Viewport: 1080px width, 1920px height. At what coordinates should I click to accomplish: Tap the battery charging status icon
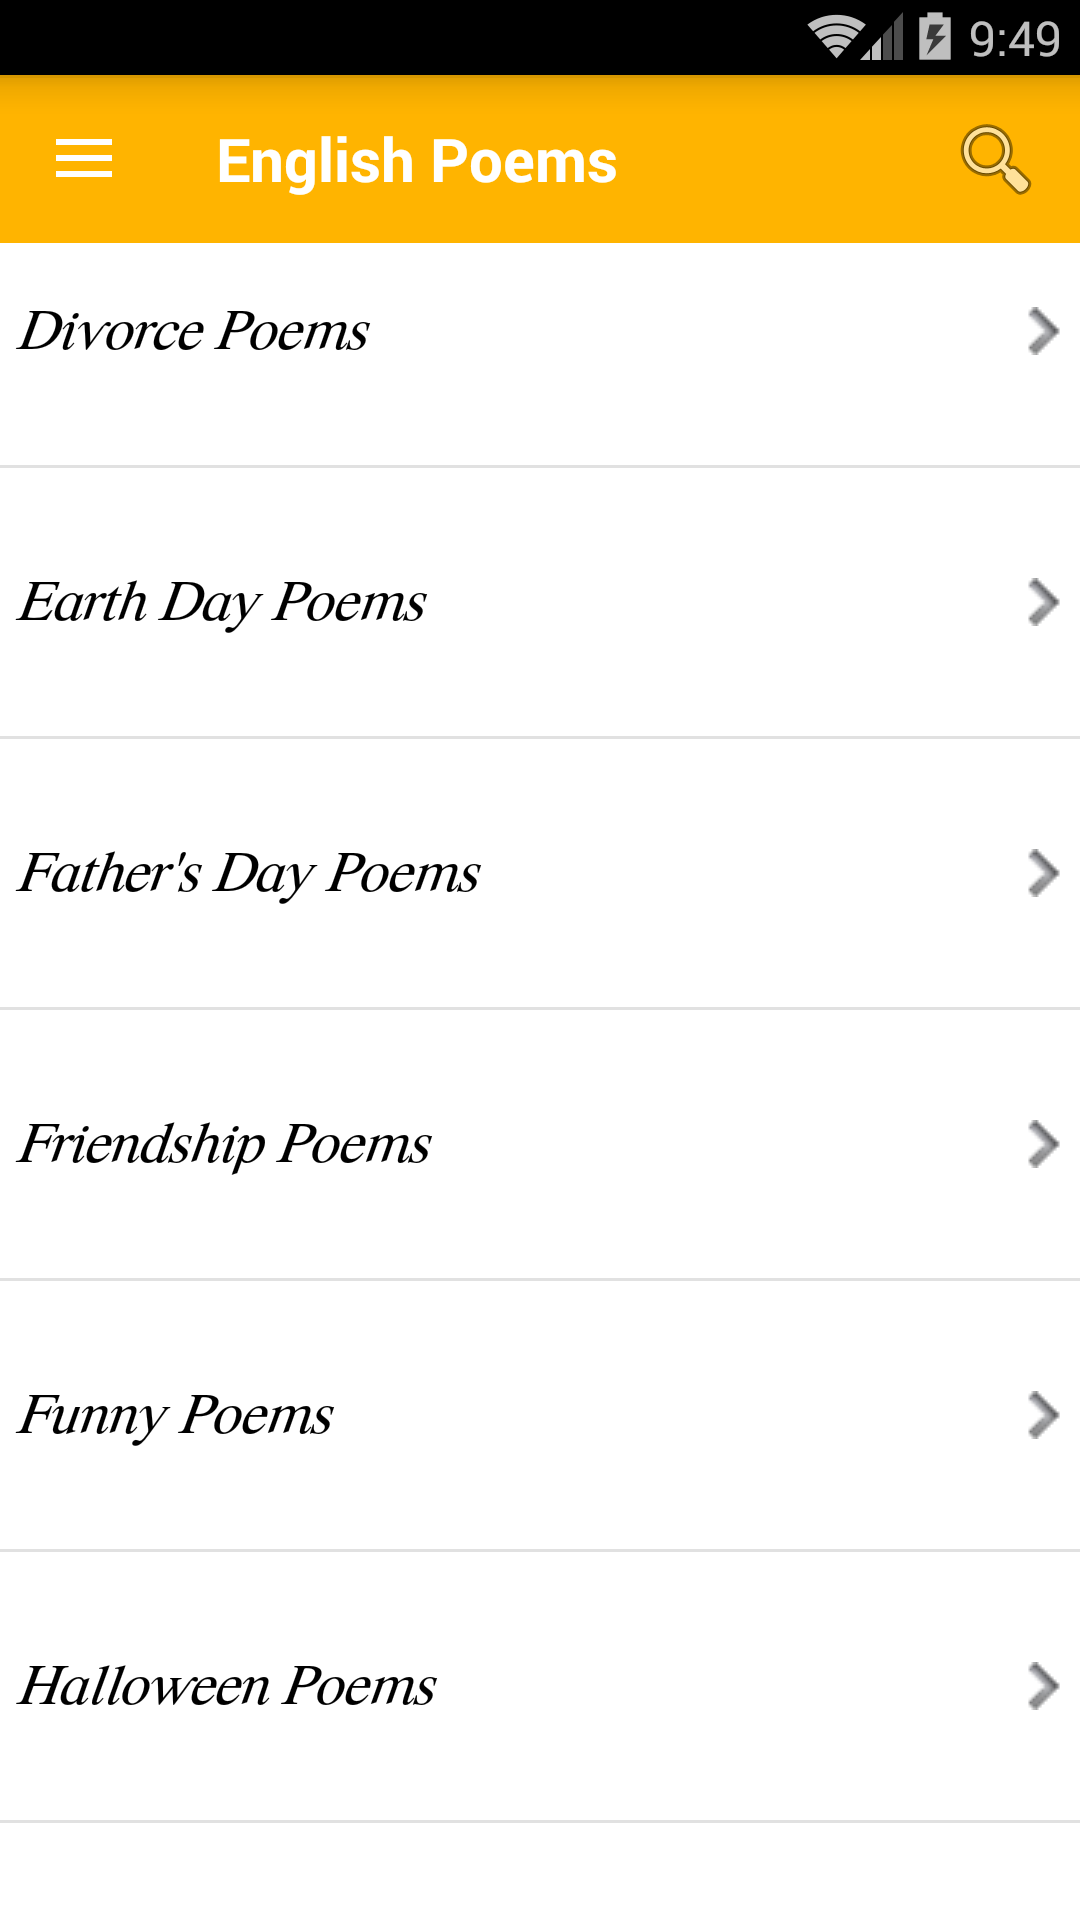pos(935,37)
